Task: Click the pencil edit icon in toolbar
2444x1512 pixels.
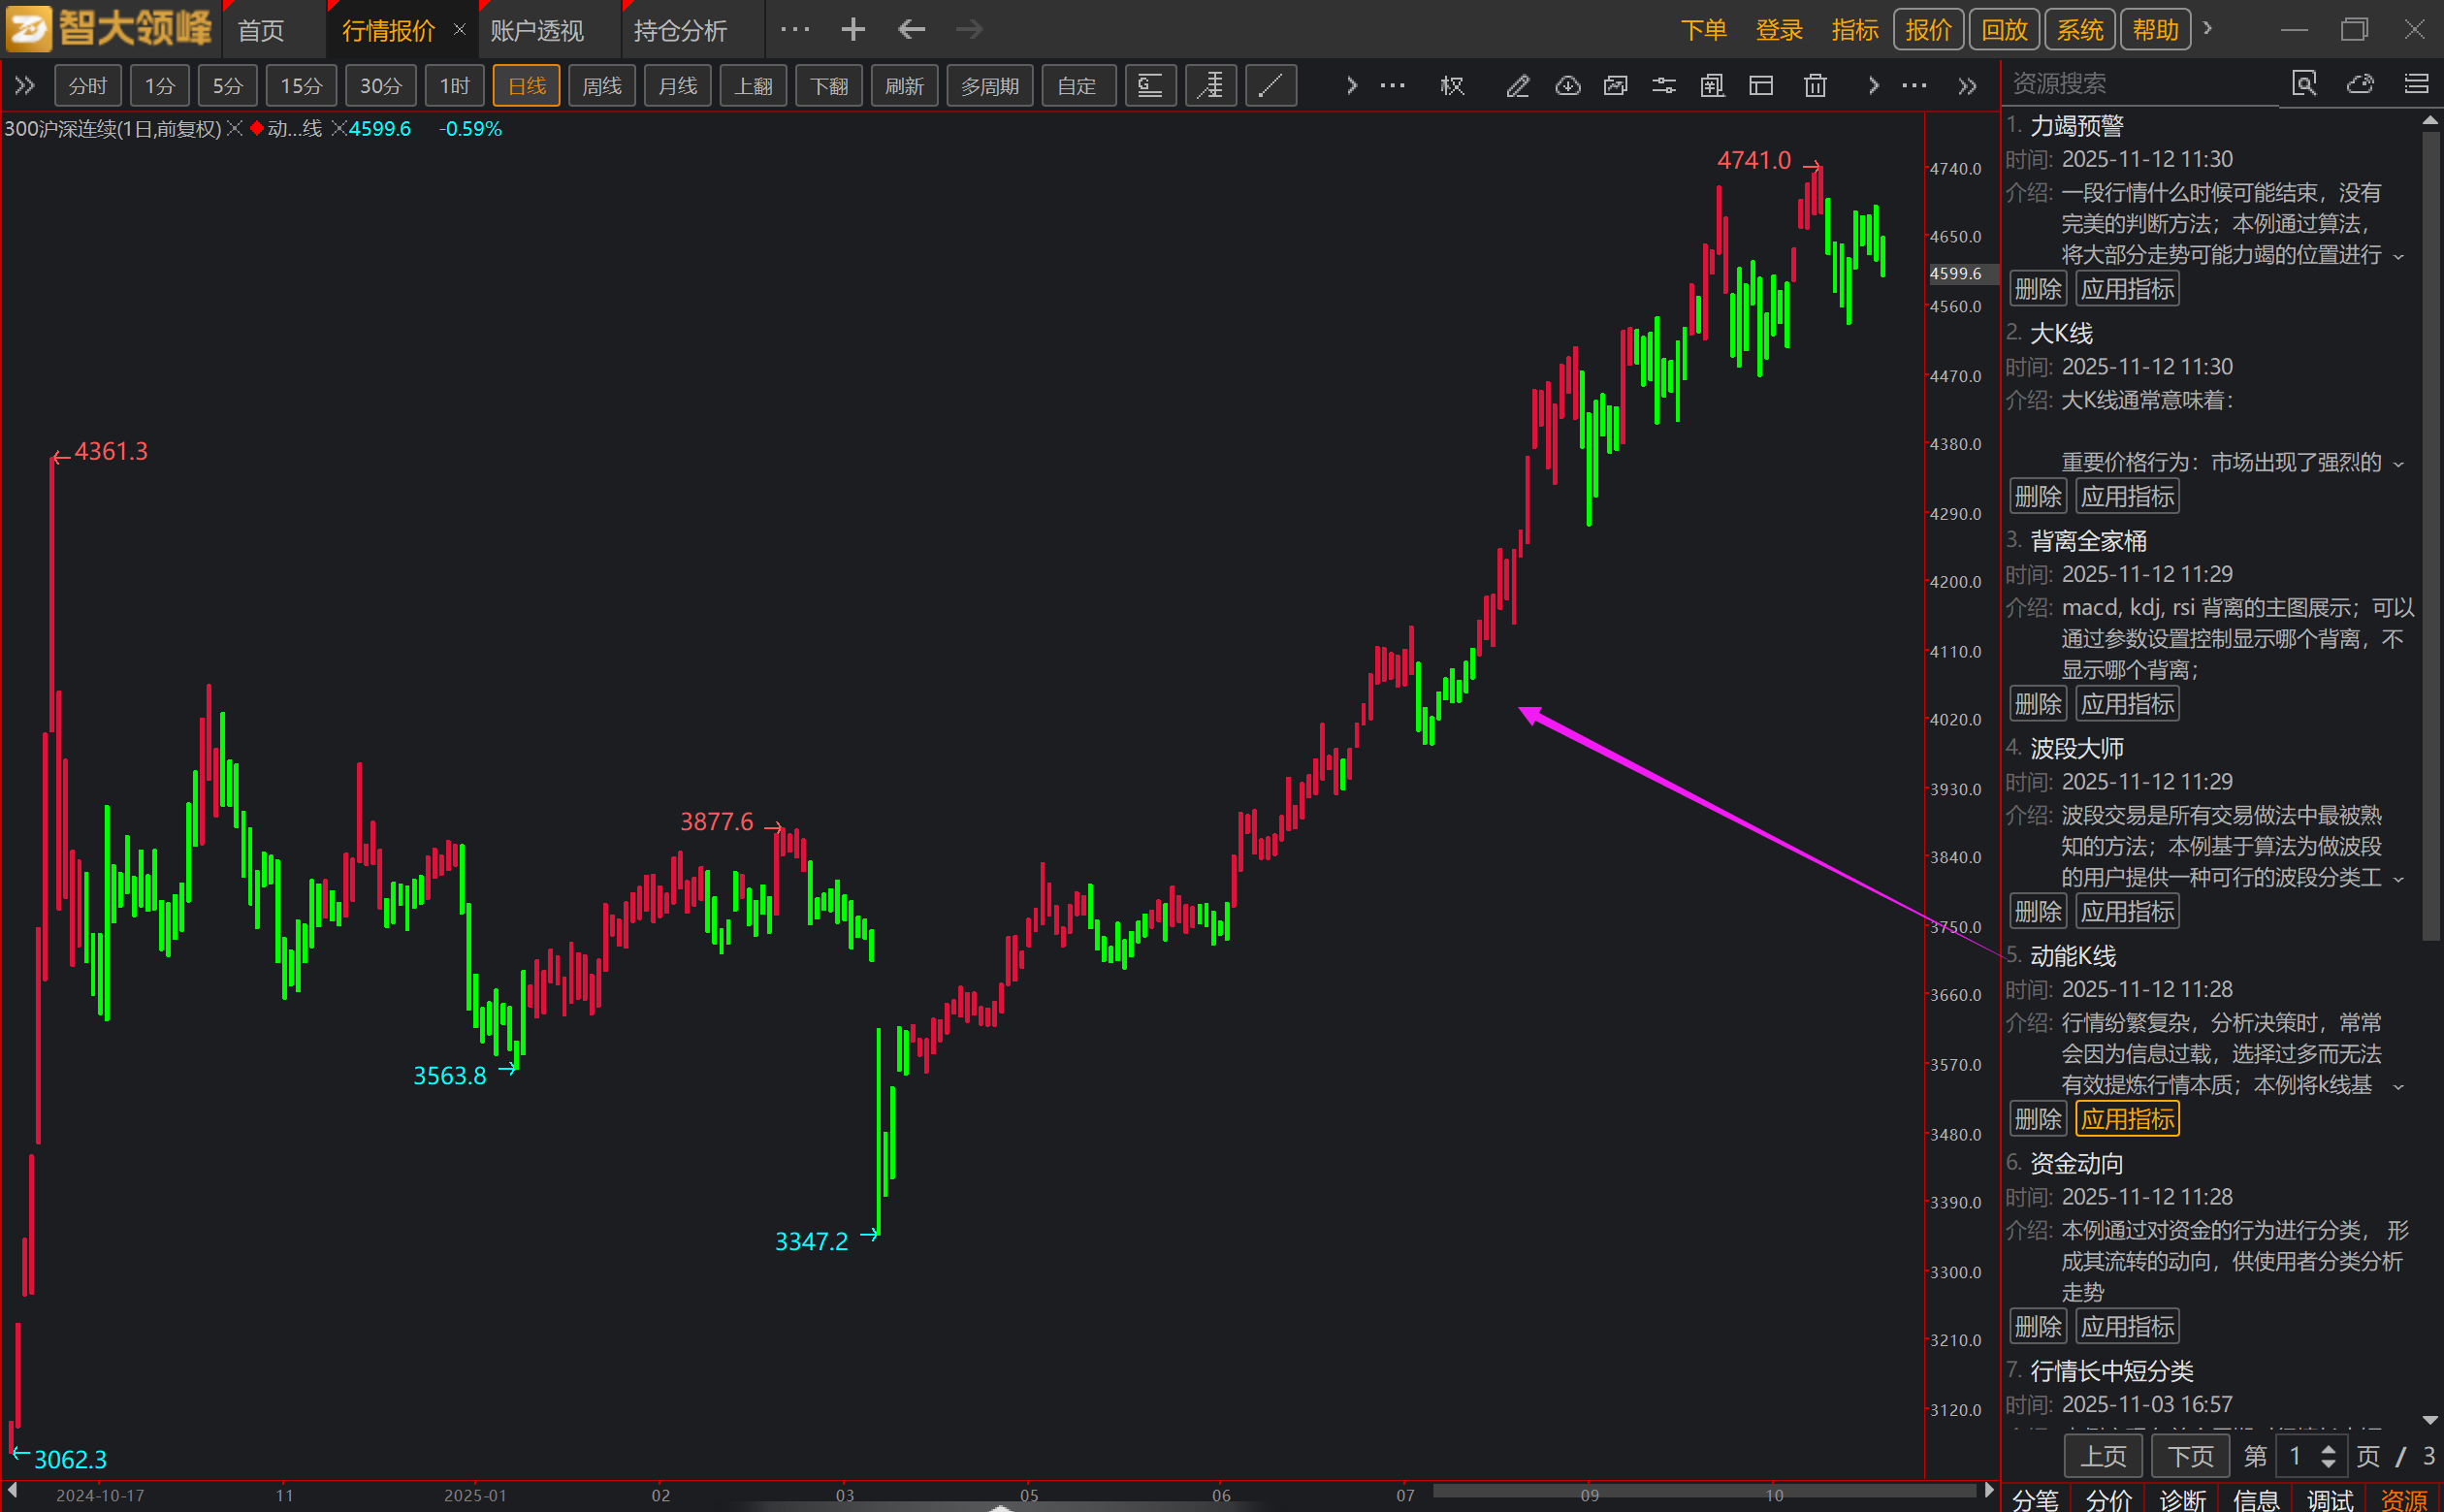Action: pyautogui.click(x=1517, y=86)
